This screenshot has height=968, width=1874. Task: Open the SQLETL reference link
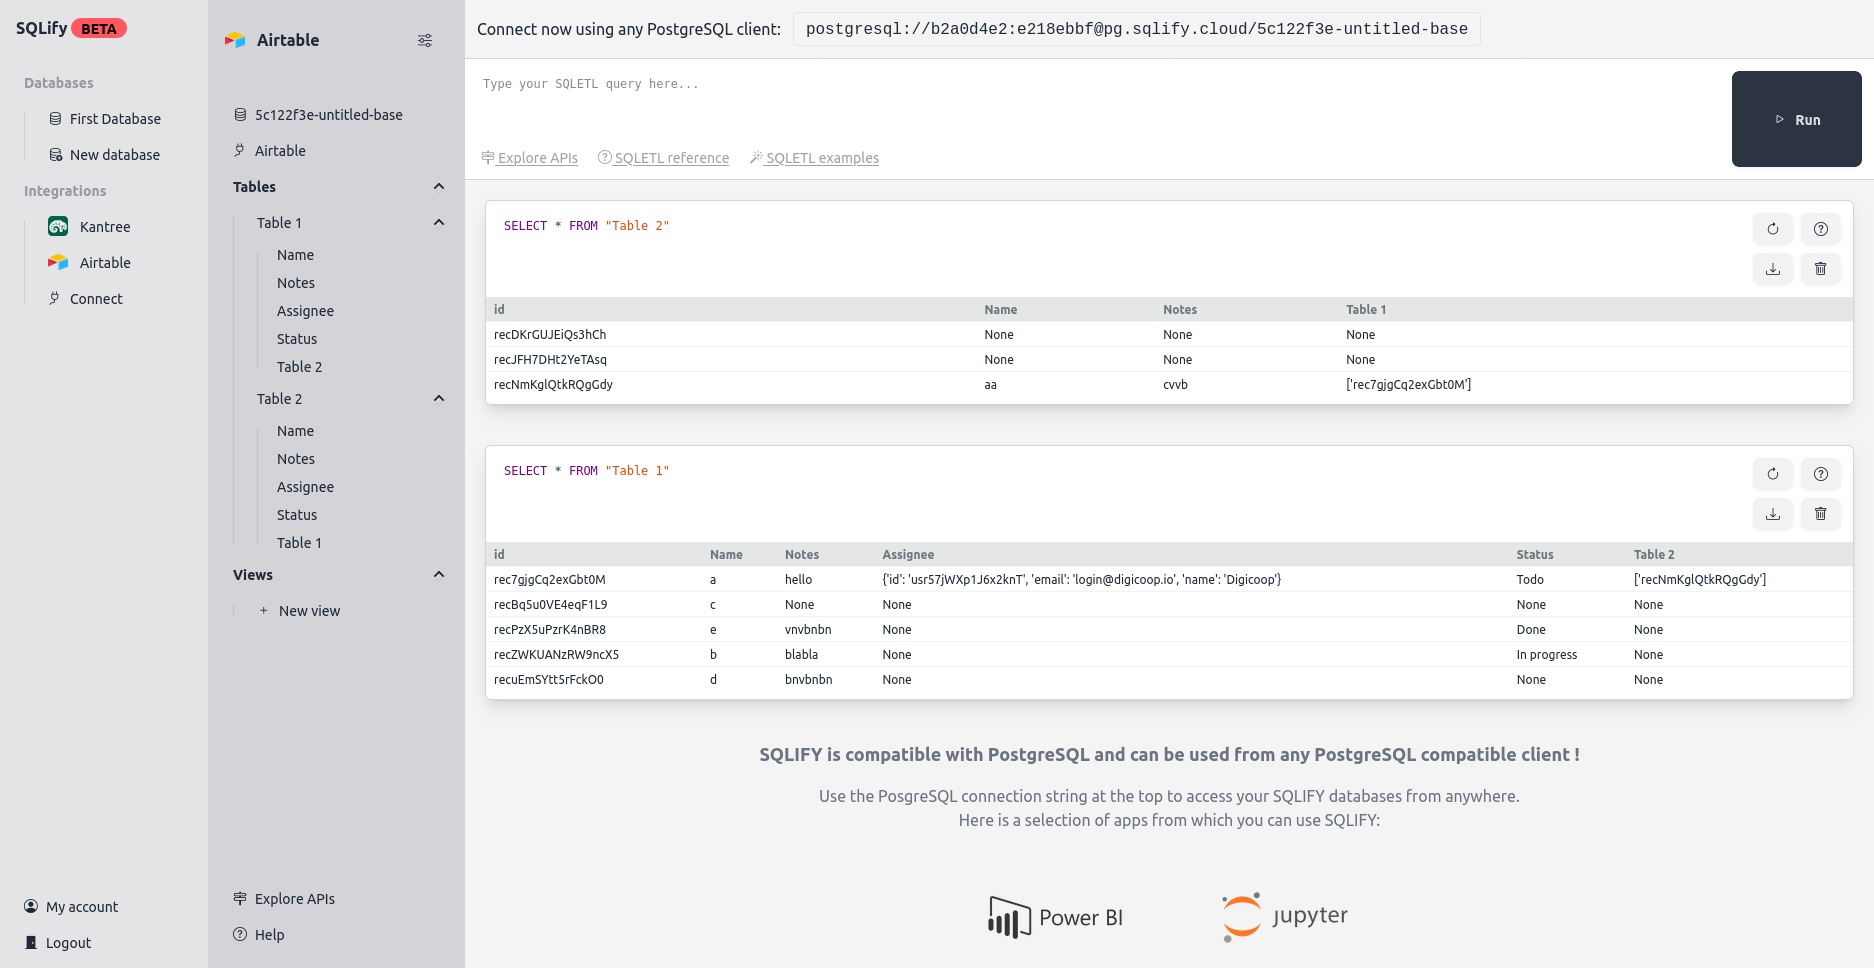click(671, 158)
